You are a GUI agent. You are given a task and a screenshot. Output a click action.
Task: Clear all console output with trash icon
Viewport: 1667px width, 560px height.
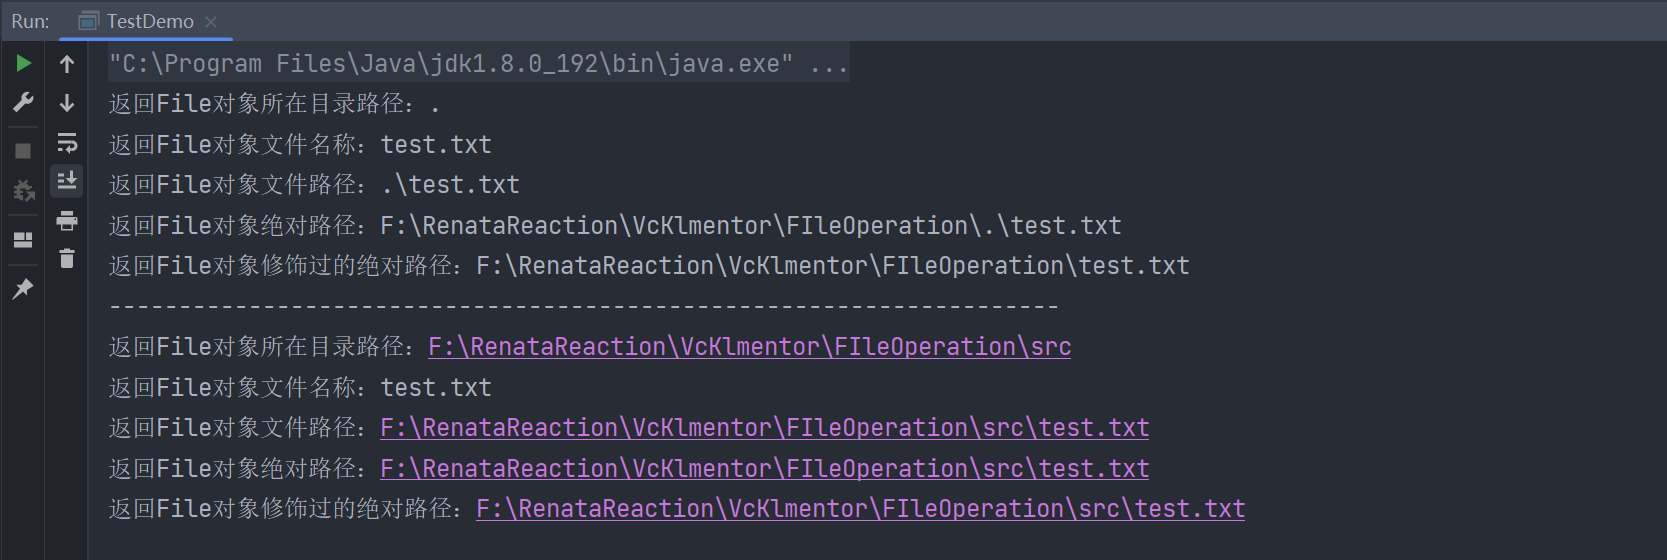[x=67, y=259]
